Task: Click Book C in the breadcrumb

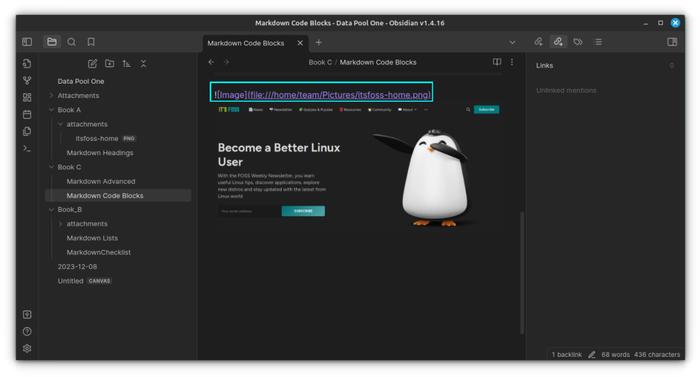Action: pos(320,62)
